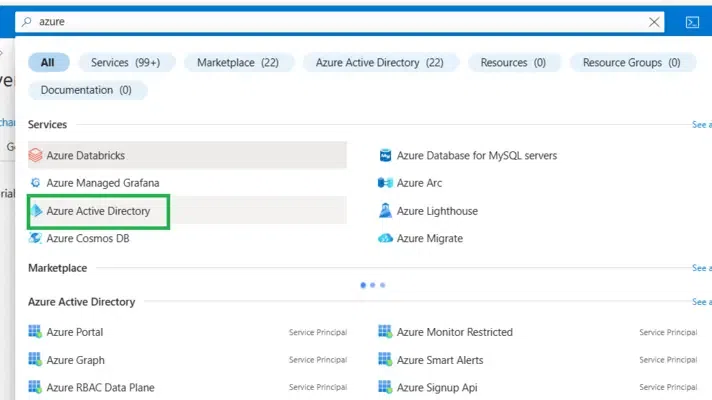Filter results by Resource Groups (0)
Viewport: 712px width, 400px height.
pyautogui.click(x=632, y=63)
